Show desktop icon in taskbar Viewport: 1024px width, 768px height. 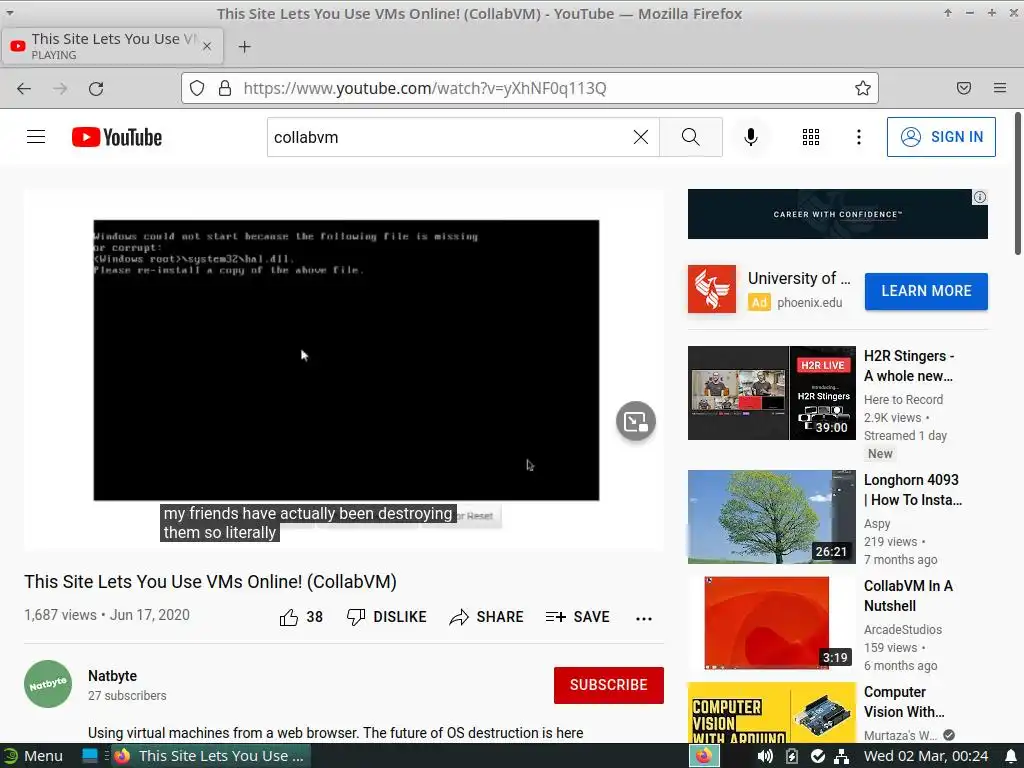click(x=90, y=756)
